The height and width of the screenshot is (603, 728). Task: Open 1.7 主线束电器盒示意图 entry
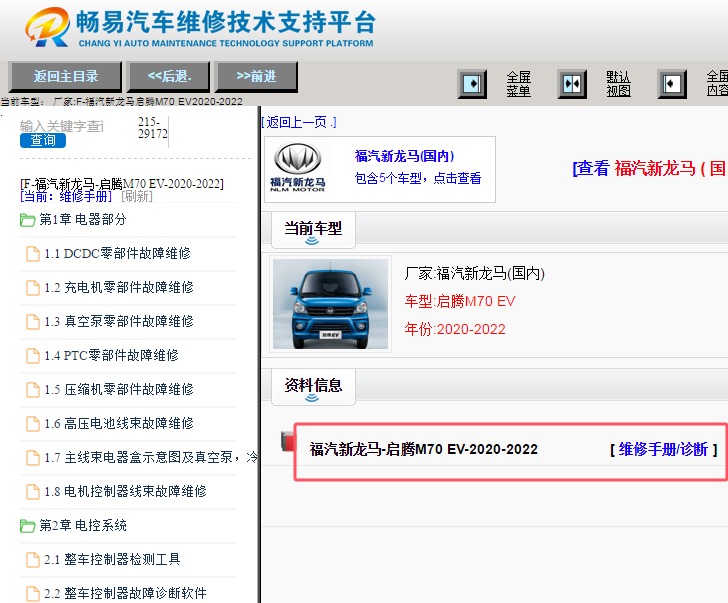(x=151, y=457)
